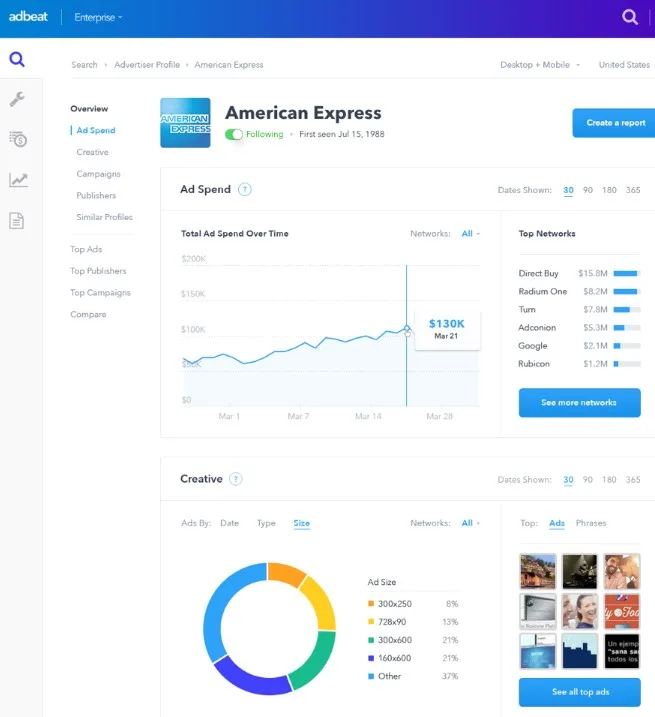
Task: Open the search icon in top header bar
Action: (x=629, y=17)
